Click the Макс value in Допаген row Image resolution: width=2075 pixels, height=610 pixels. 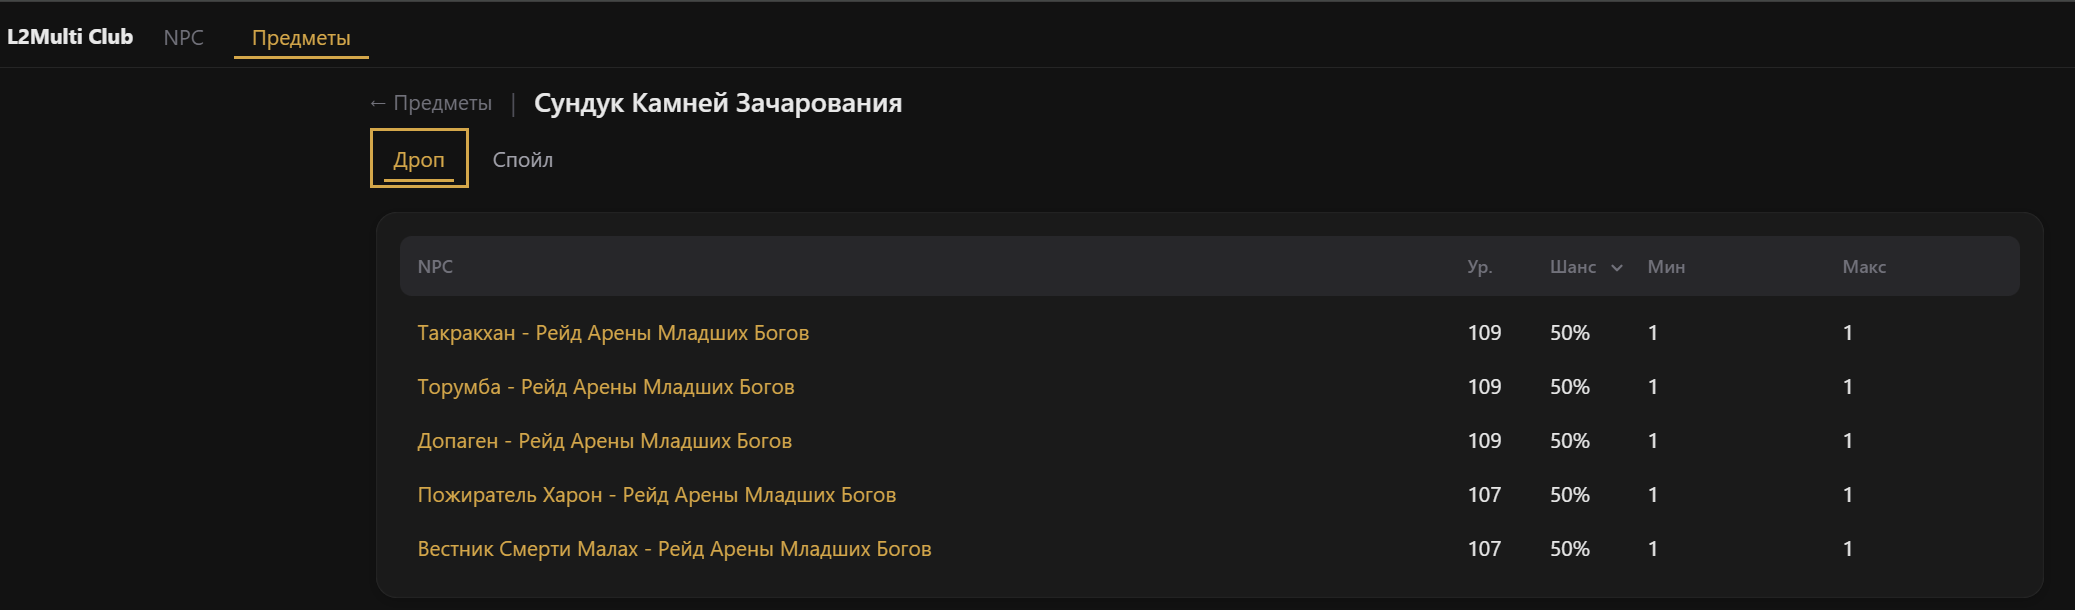(x=1848, y=441)
